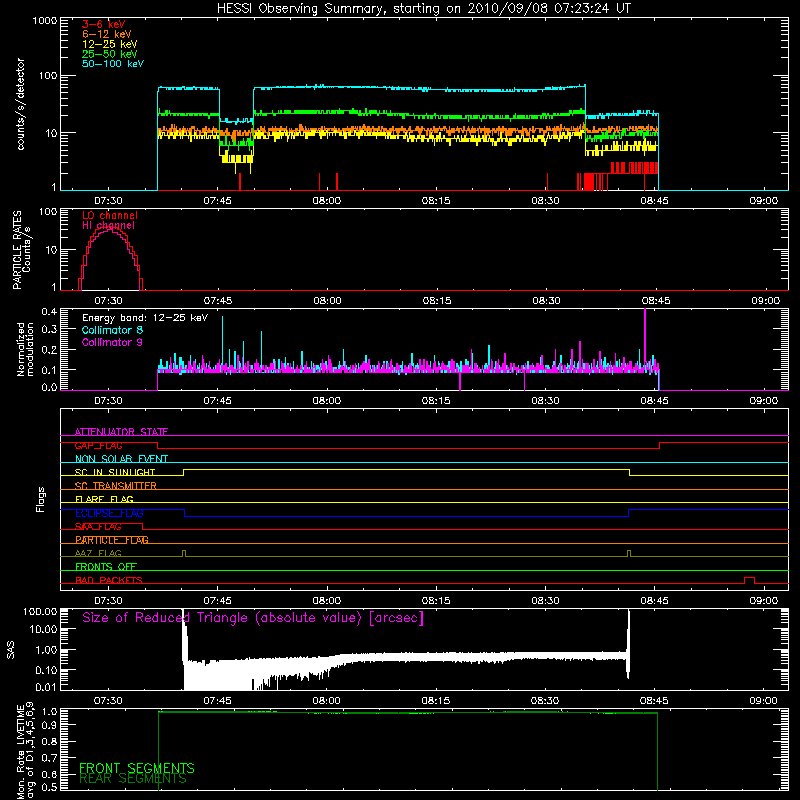Select the PARTICLE_FLAG label
Image resolution: width=800 pixels, height=800 pixels.
tap(112, 540)
